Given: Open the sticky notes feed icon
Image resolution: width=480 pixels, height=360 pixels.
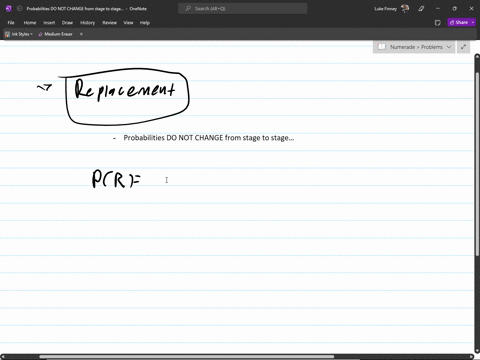Looking at the screenshot, I should pyautogui.click(x=438, y=23).
